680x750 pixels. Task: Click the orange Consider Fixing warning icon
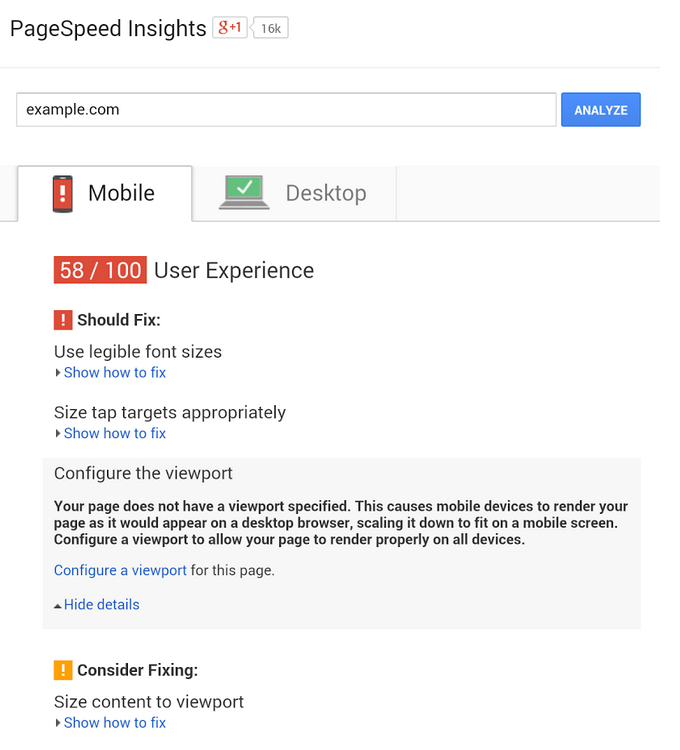63,670
